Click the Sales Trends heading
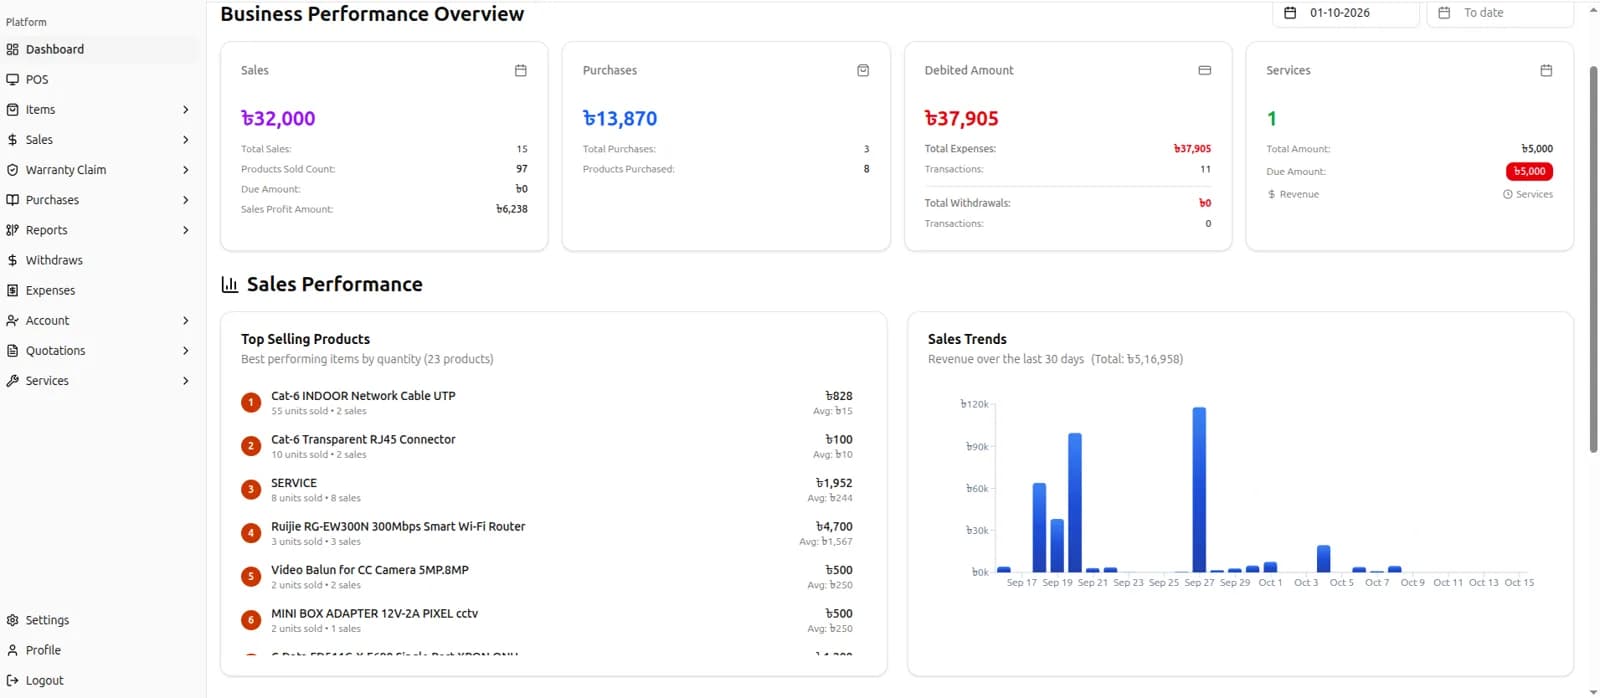Image resolution: width=1600 pixels, height=698 pixels. point(967,339)
